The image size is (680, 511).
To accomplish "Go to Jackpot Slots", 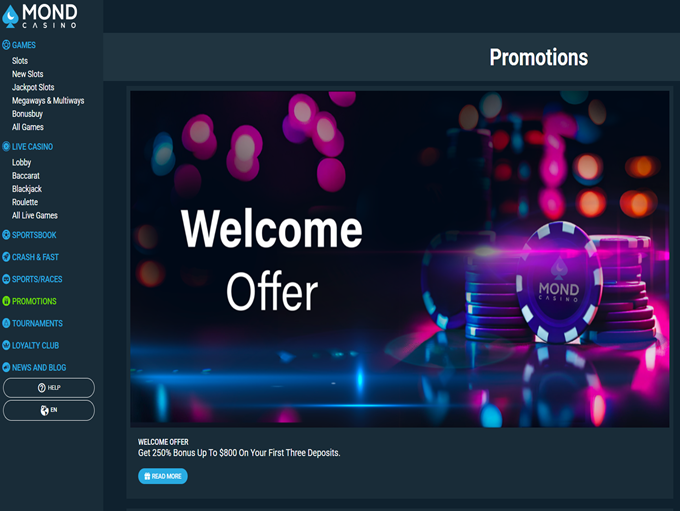I will [33, 87].
